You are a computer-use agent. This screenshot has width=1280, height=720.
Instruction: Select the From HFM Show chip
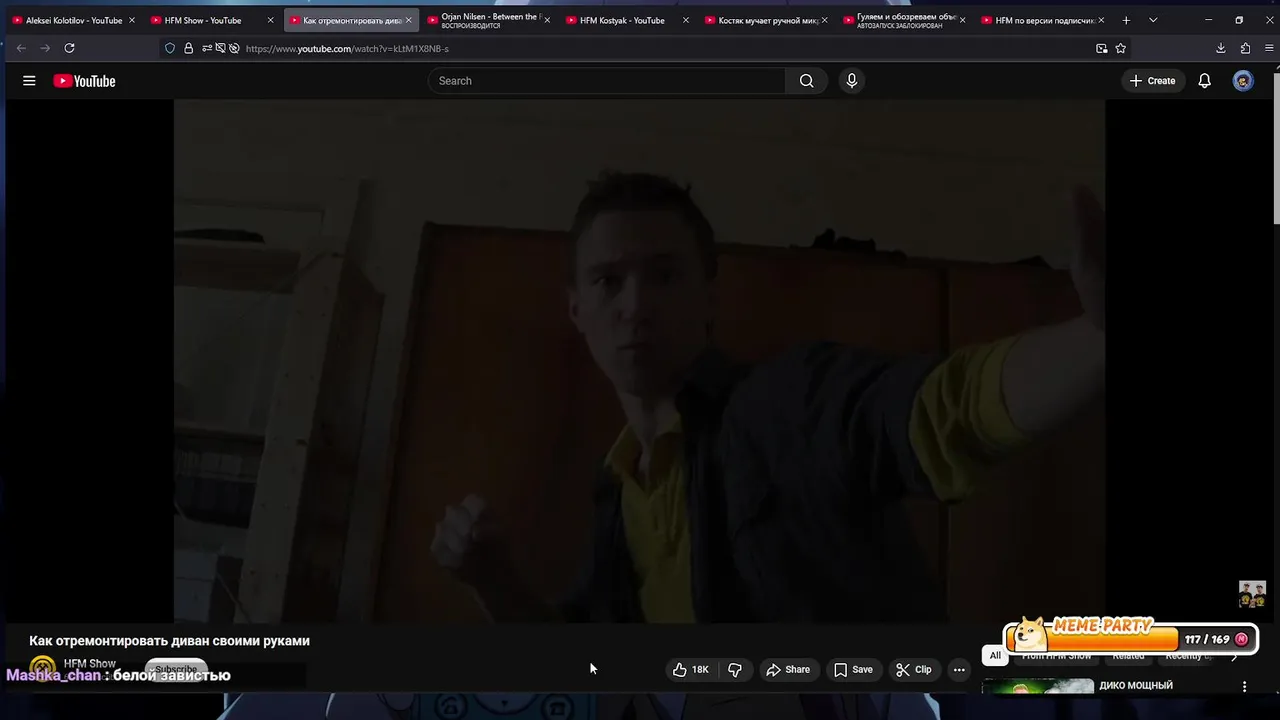[x=1056, y=656]
